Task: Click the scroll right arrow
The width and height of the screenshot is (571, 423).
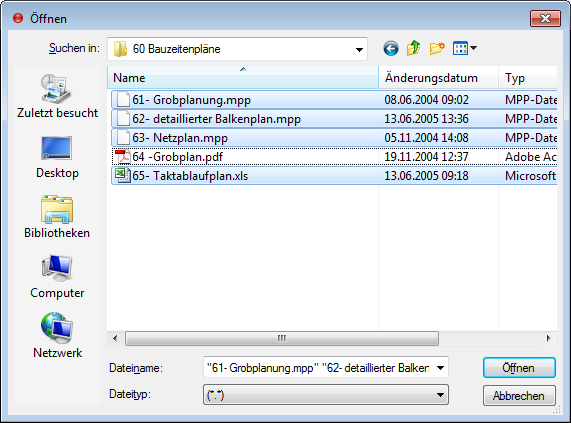Action: click(549, 338)
